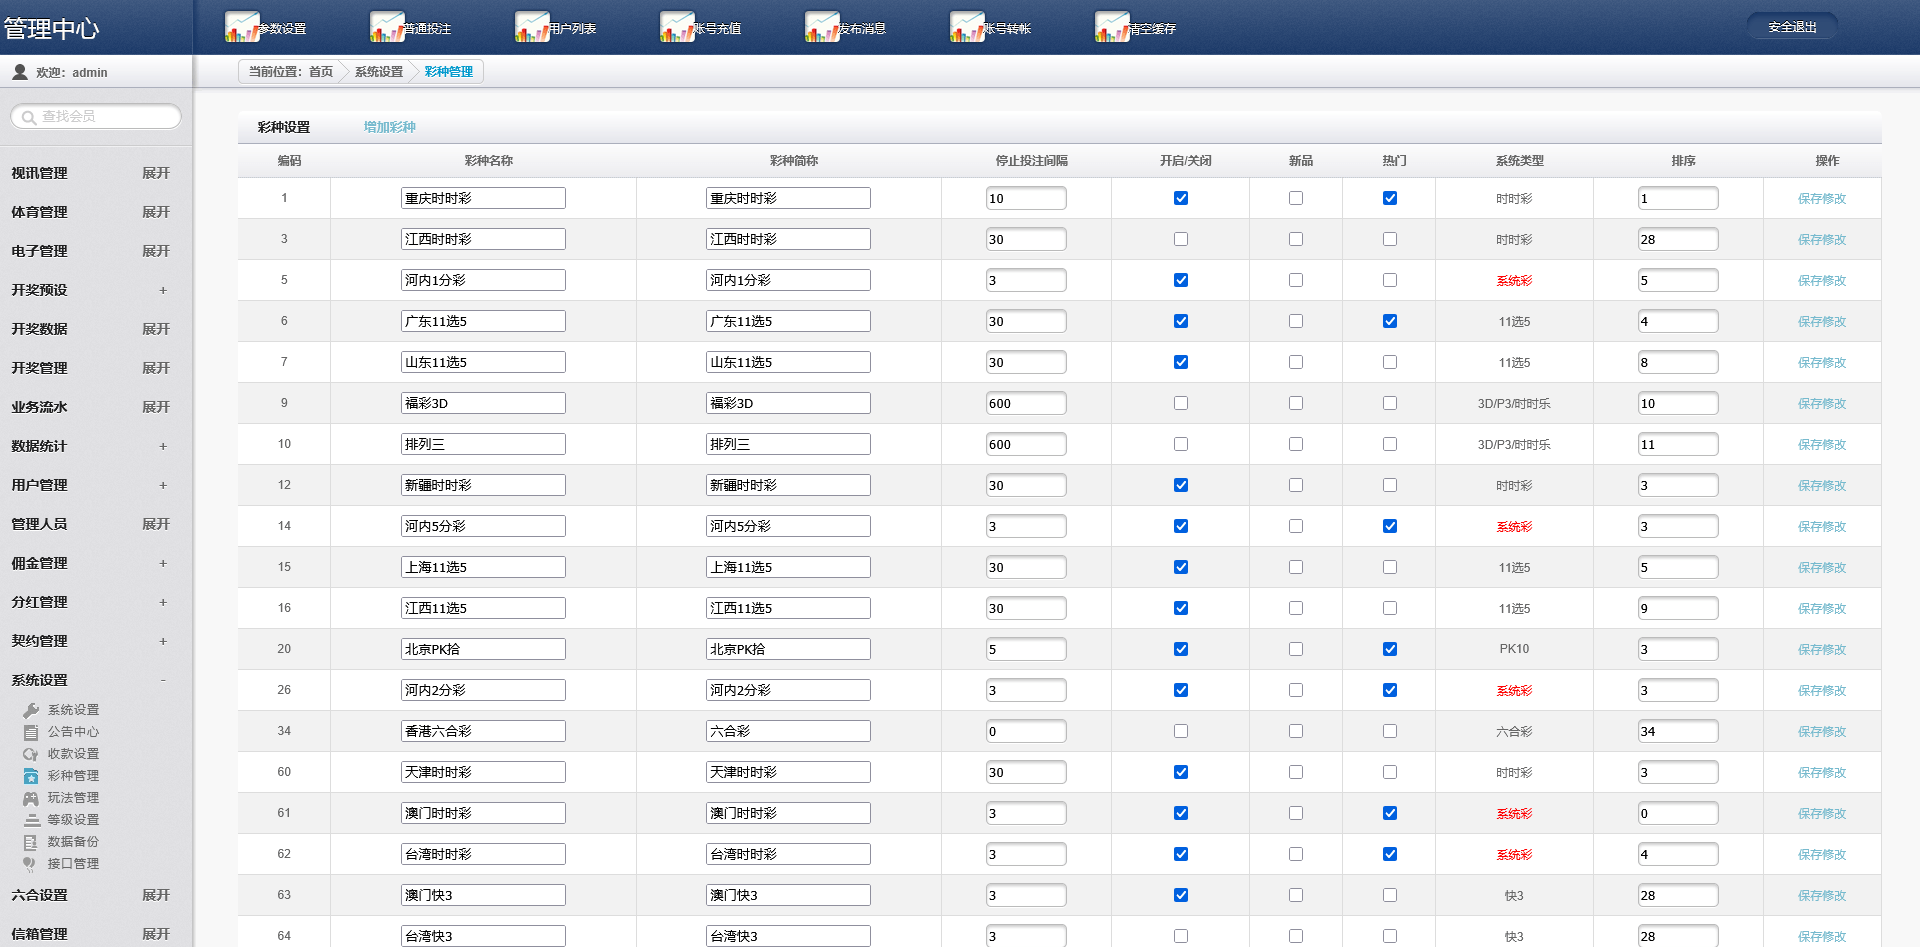Expand 开奖预设 using its plus sign
This screenshot has height=947, width=1920.
(x=163, y=290)
